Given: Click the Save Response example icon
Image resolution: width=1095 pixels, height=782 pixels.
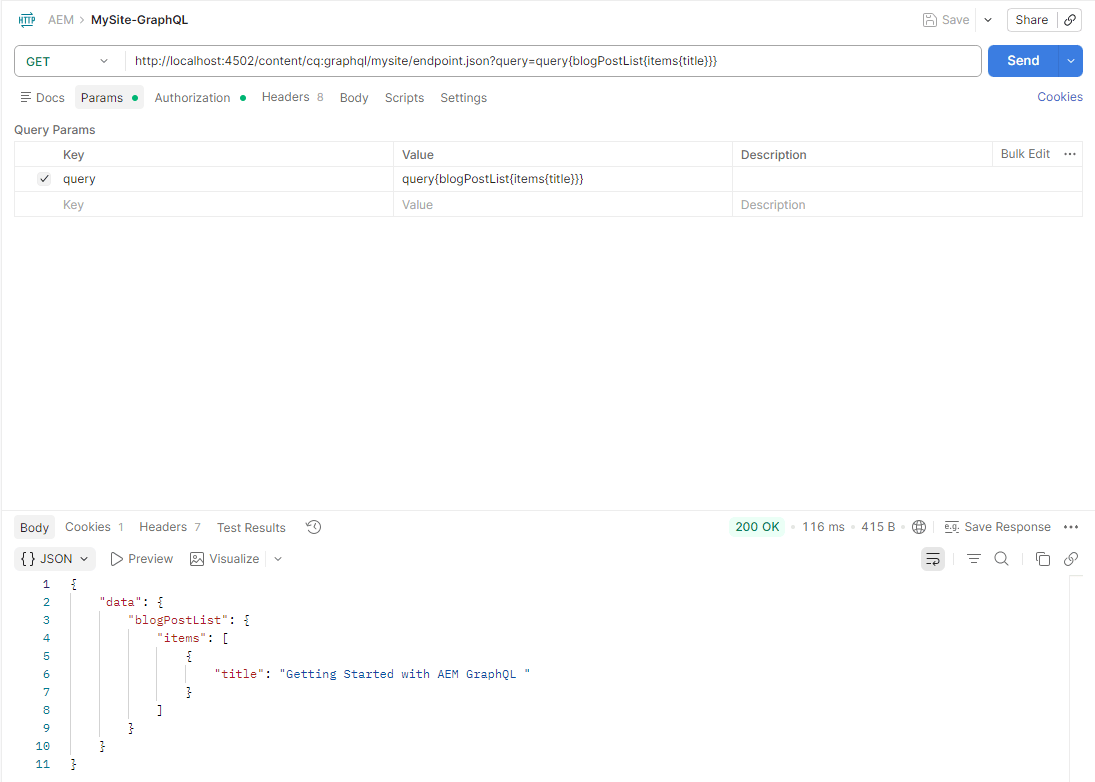Looking at the screenshot, I should [x=951, y=527].
